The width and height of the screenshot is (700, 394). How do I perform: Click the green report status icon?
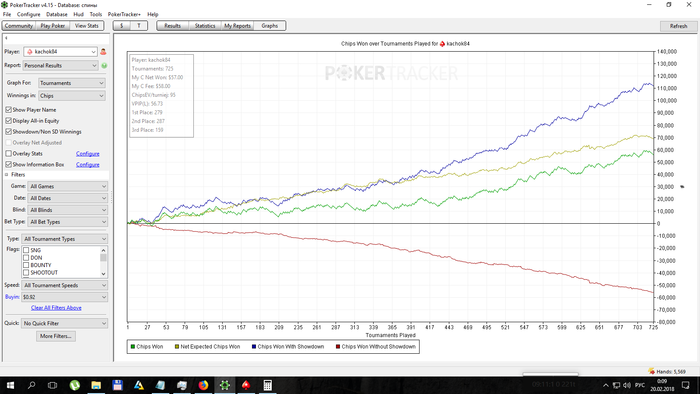pyautogui.click(x=104, y=66)
